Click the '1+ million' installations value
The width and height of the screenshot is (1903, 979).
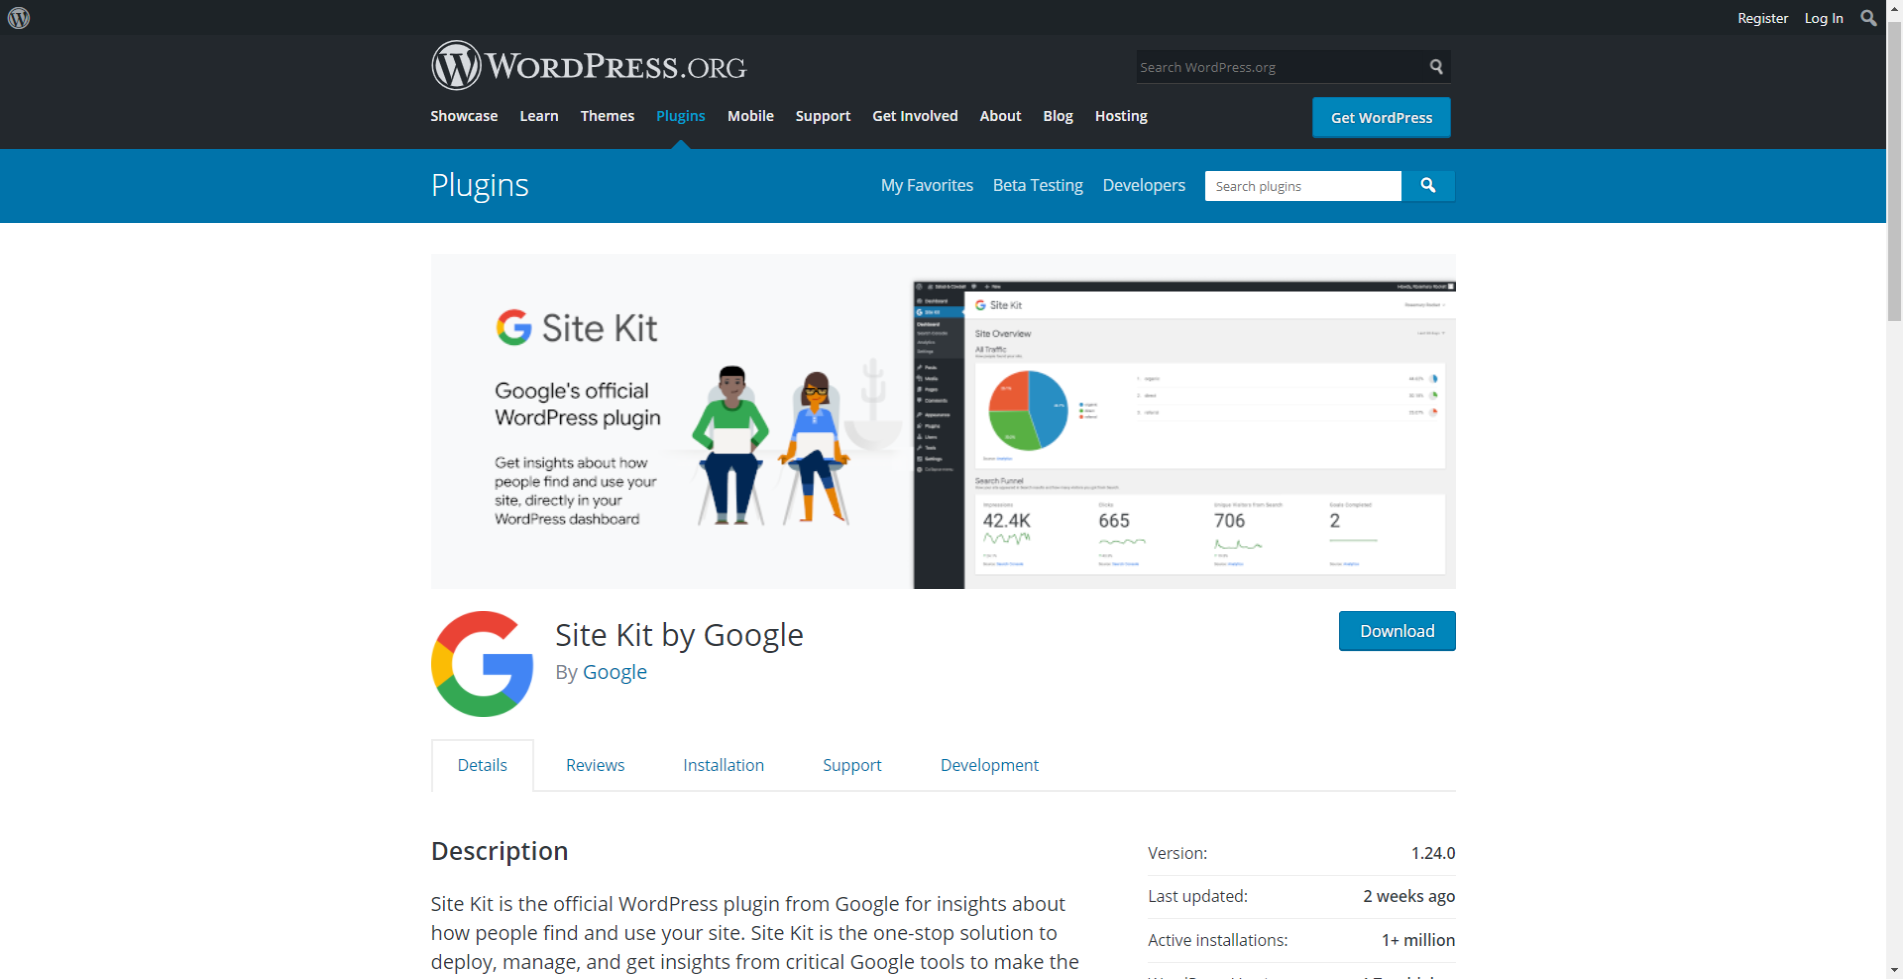click(1418, 940)
